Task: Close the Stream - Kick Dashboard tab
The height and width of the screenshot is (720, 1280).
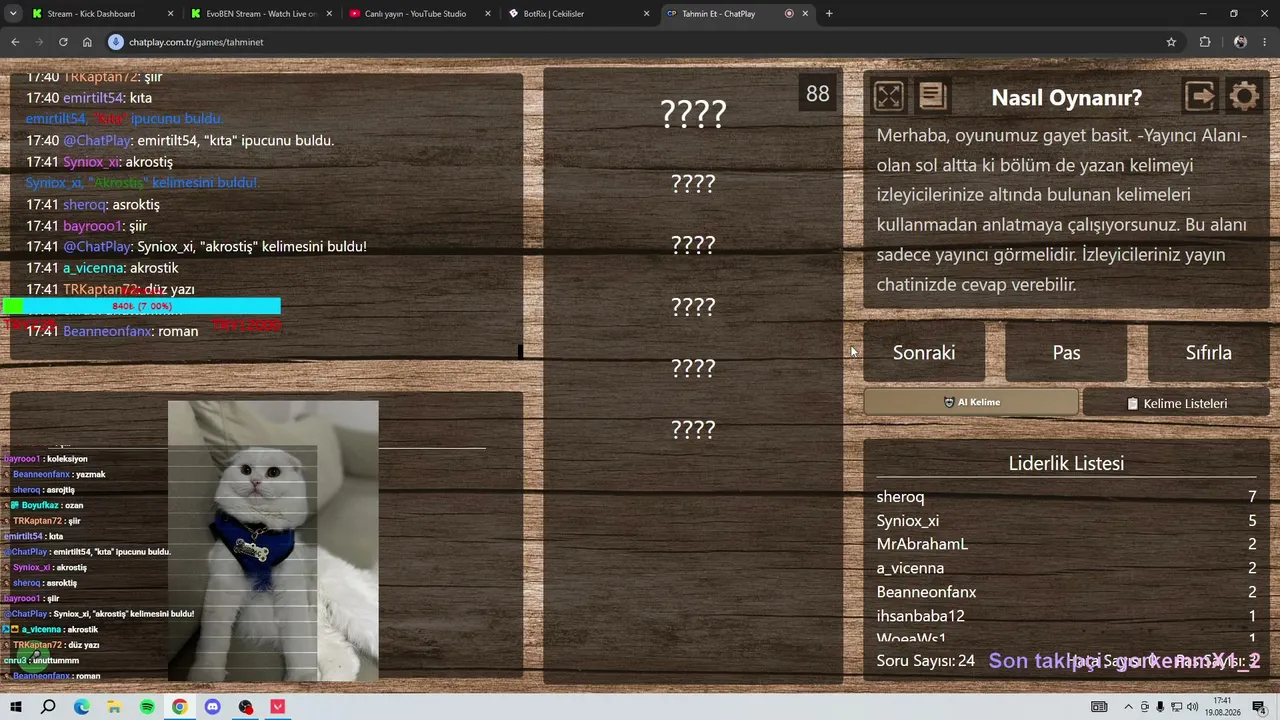Action: click(170, 14)
